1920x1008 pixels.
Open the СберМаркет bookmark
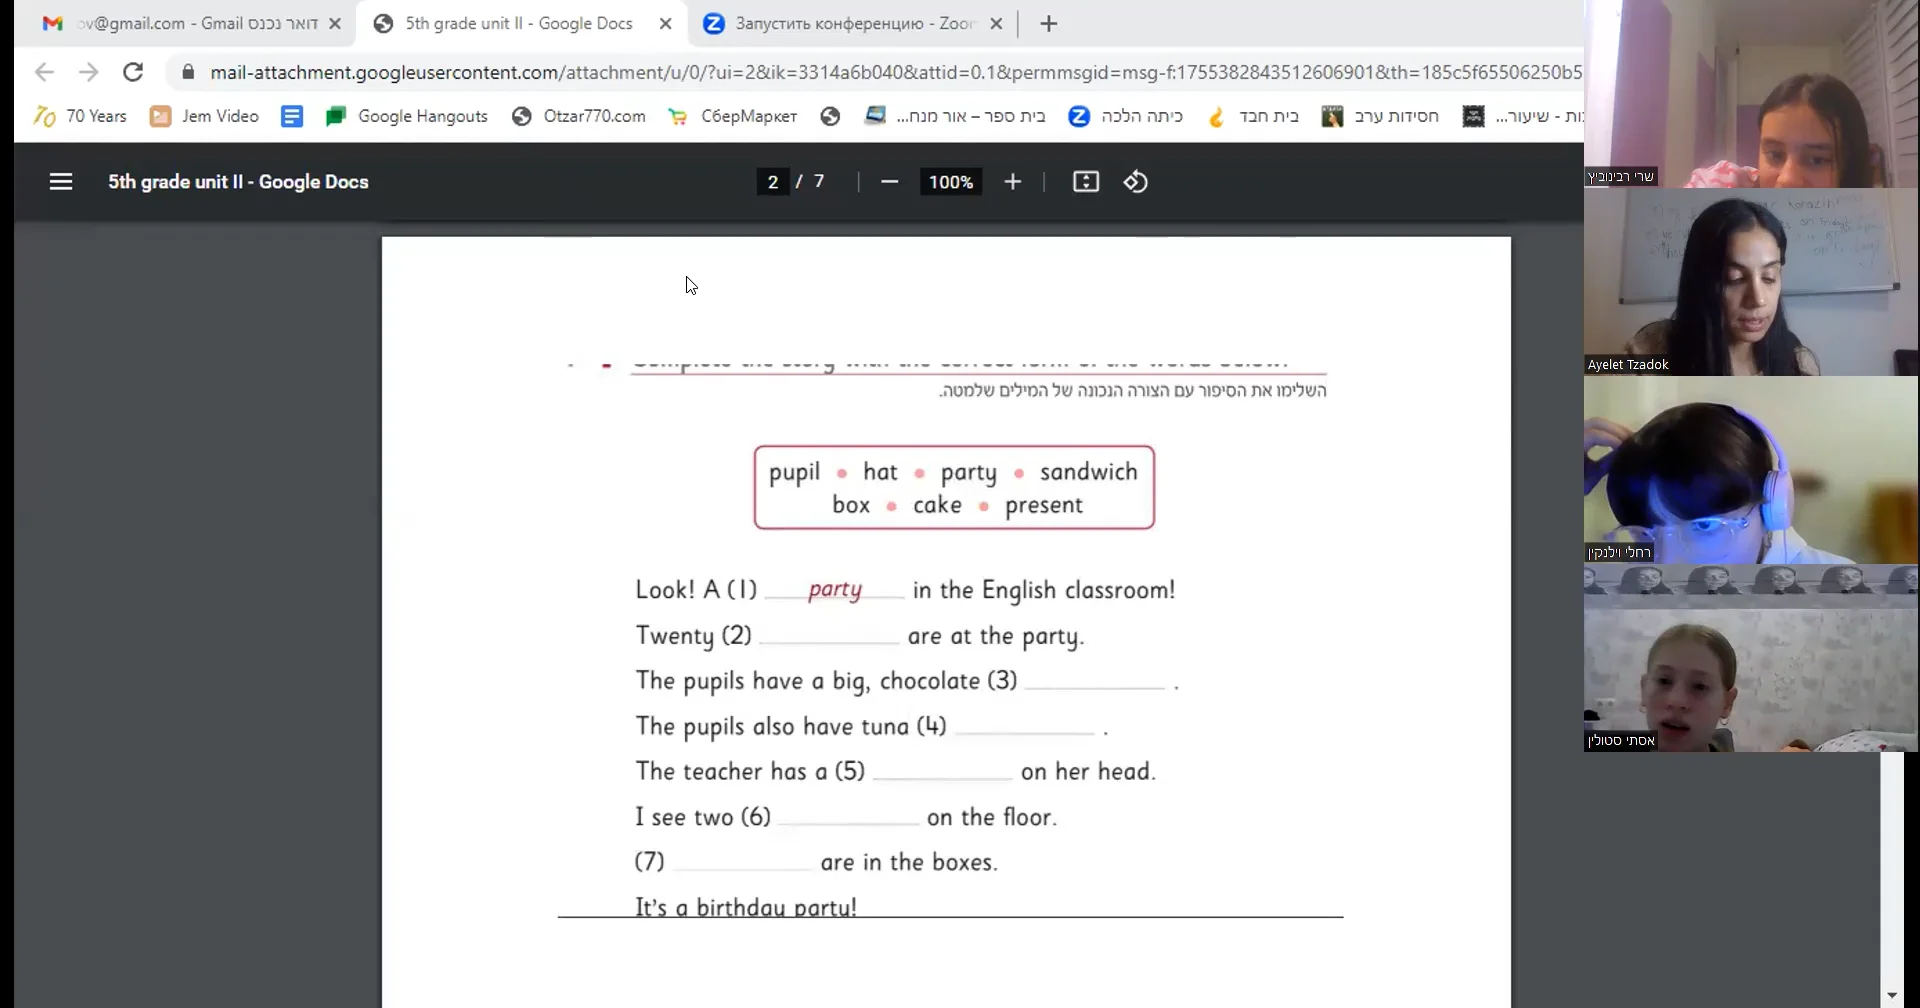732,116
